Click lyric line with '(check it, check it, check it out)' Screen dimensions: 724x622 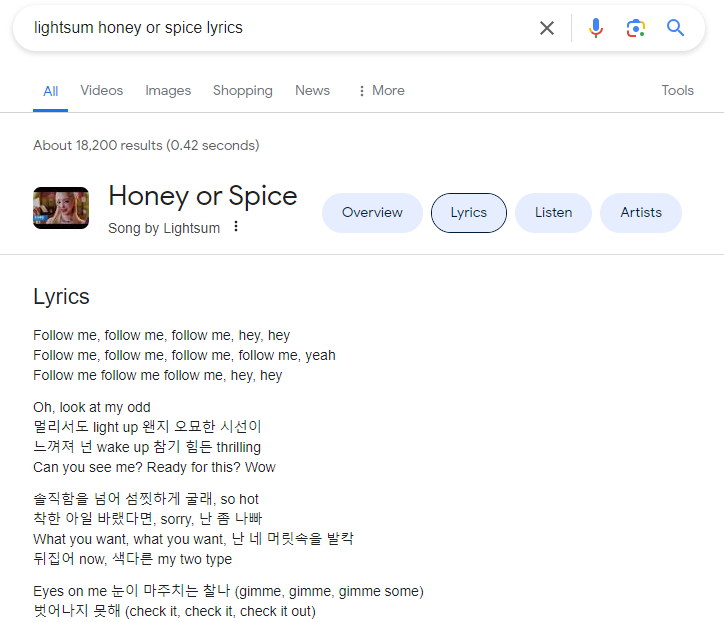pyautogui.click(x=175, y=611)
